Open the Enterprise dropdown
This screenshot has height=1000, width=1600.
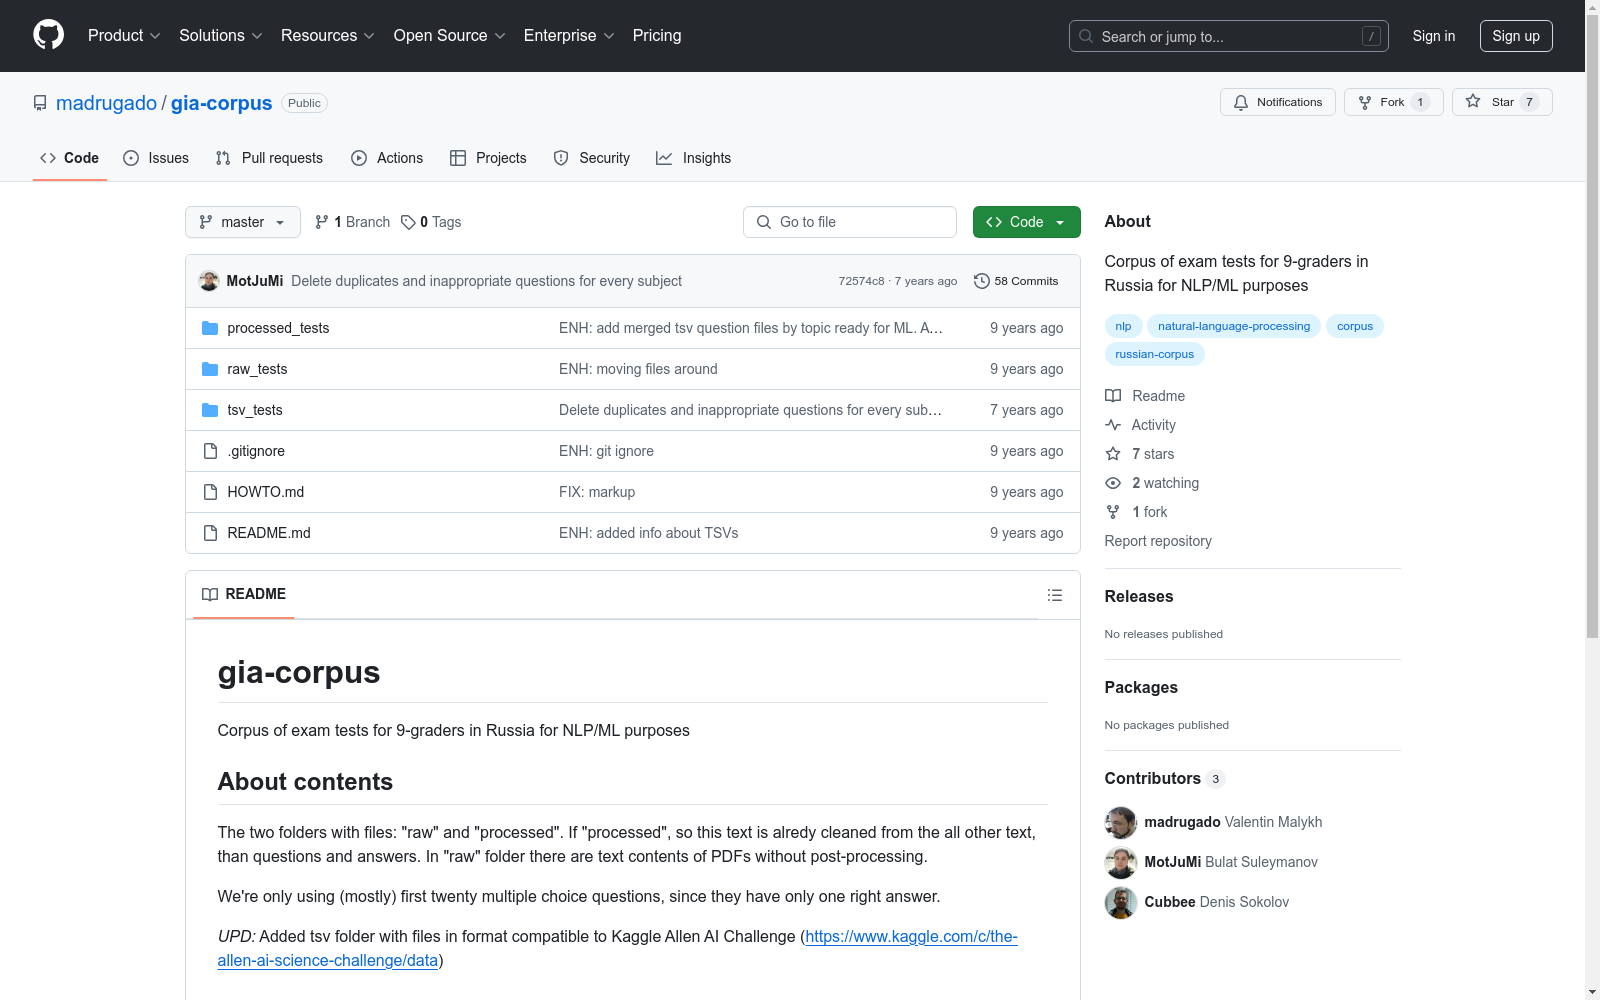pyautogui.click(x=569, y=35)
